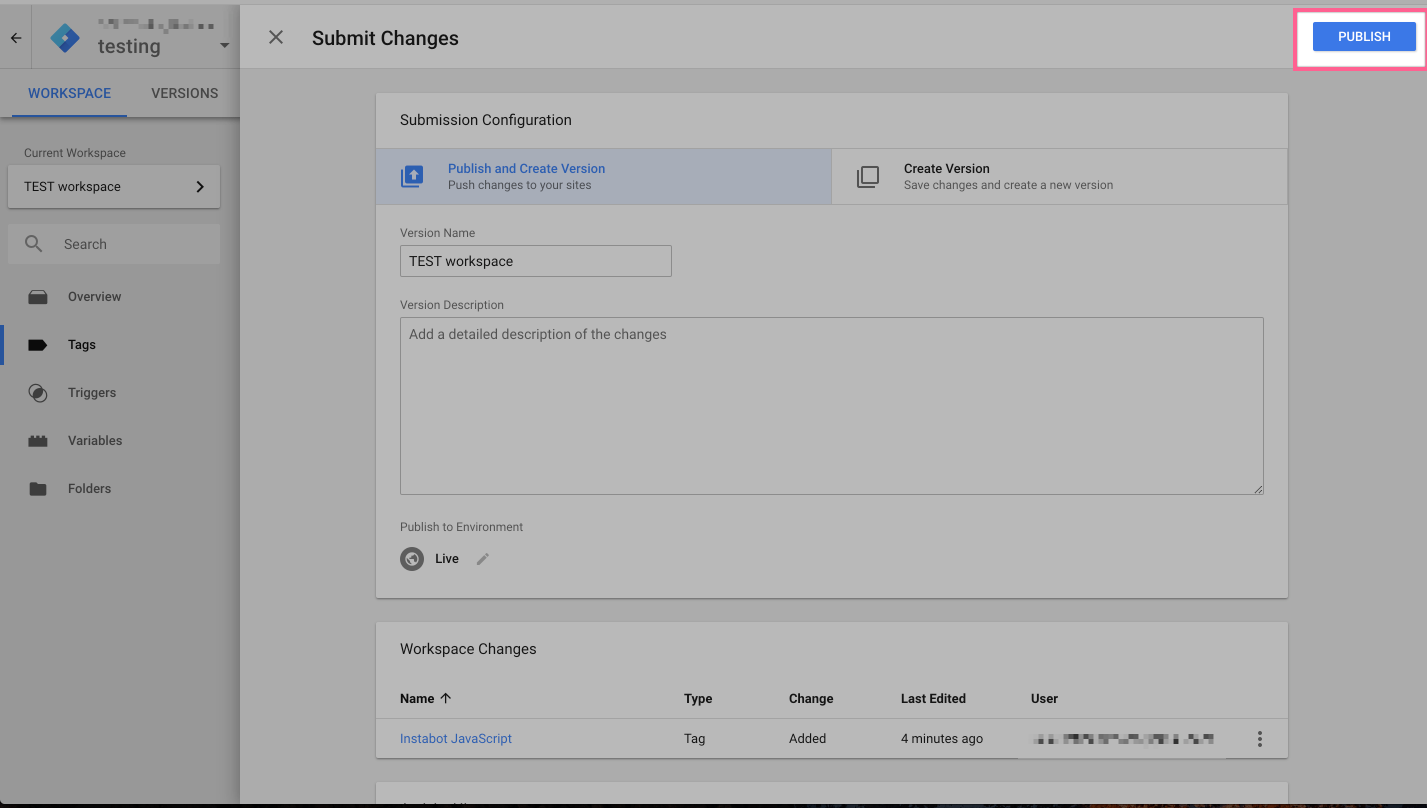Click the User column header
The height and width of the screenshot is (808, 1427).
tap(1044, 699)
